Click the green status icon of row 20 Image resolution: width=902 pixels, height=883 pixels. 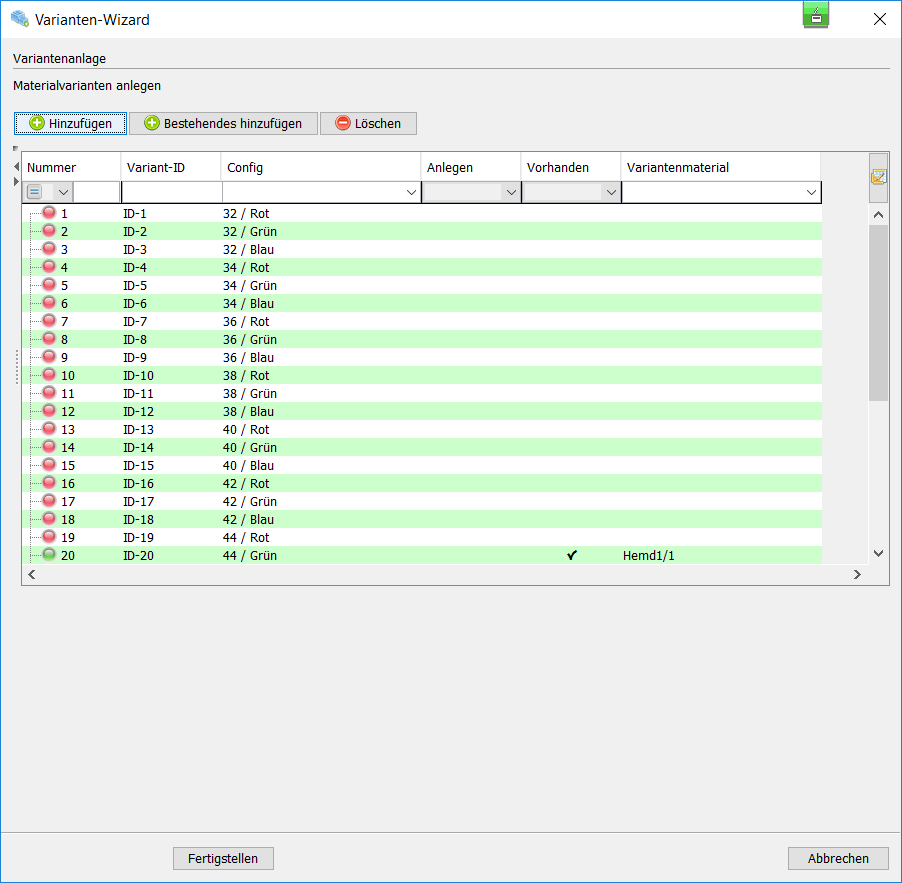click(49, 555)
